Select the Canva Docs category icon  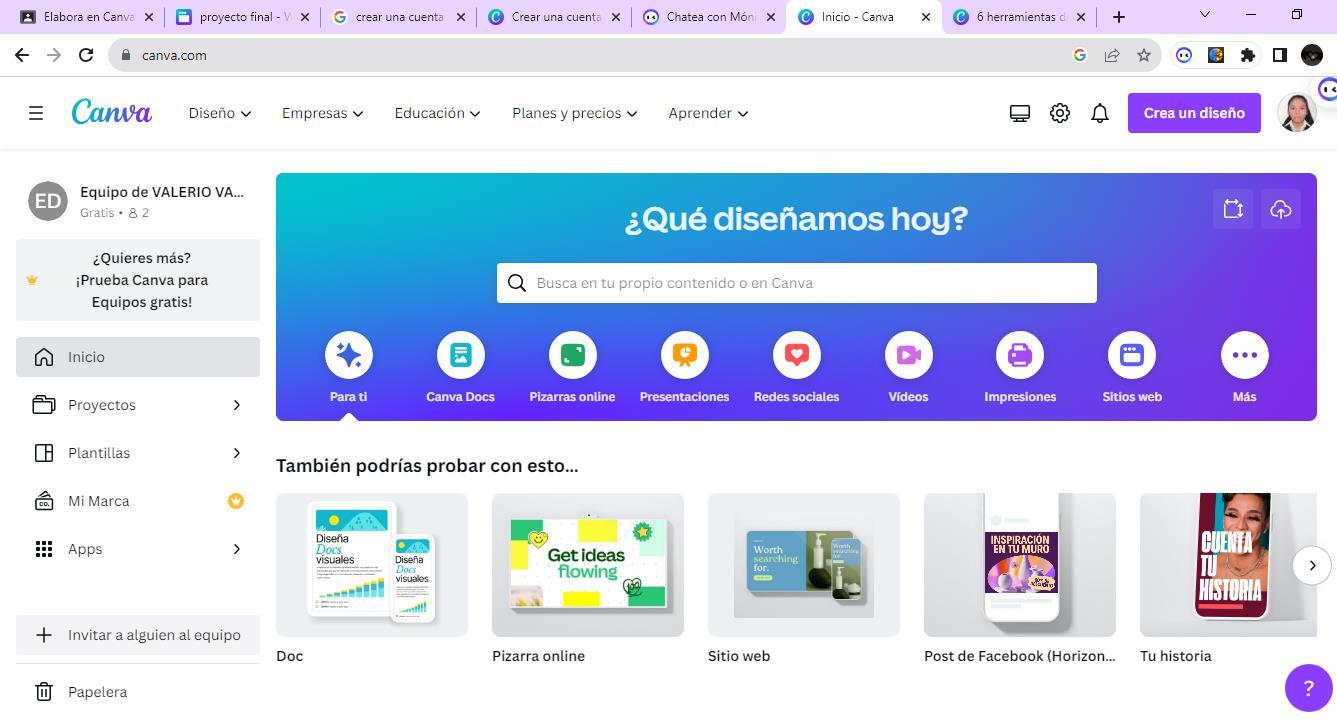click(x=461, y=355)
